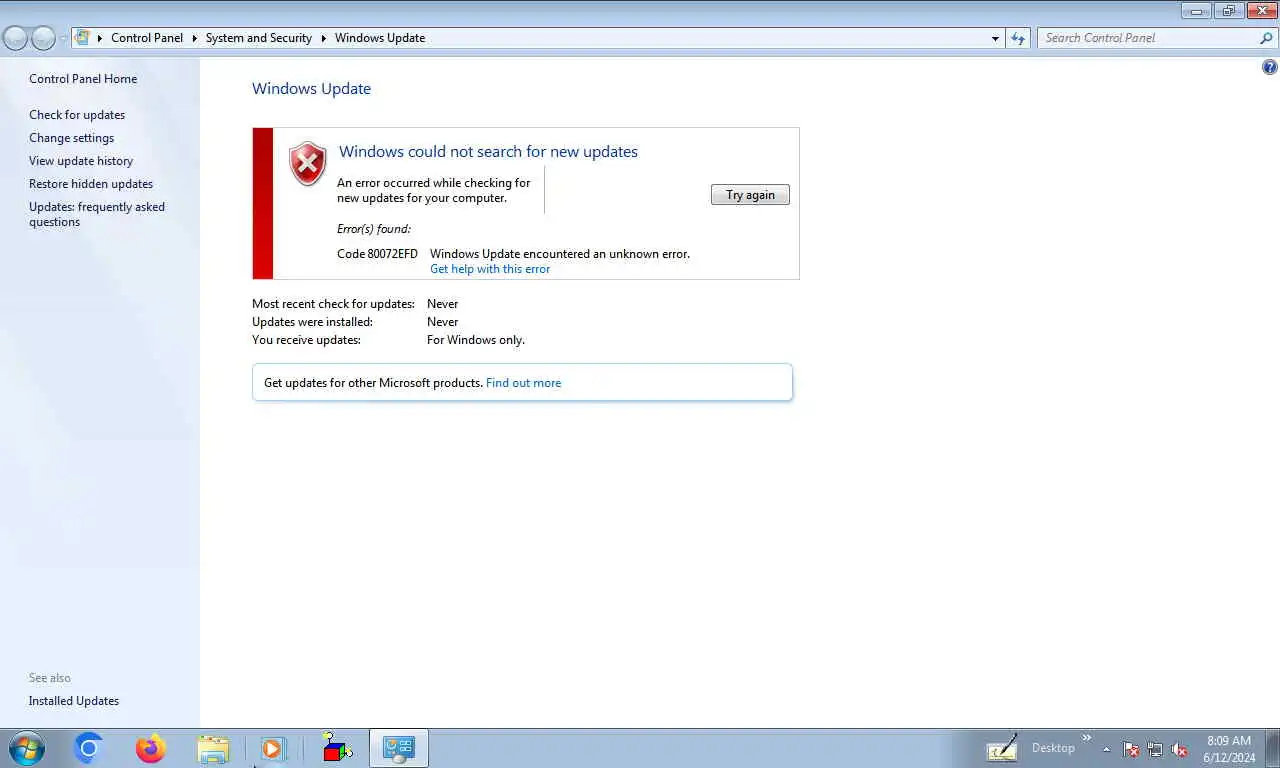The width and height of the screenshot is (1280, 768).
Task: Open the blue Help question mark icon
Action: (1270, 68)
